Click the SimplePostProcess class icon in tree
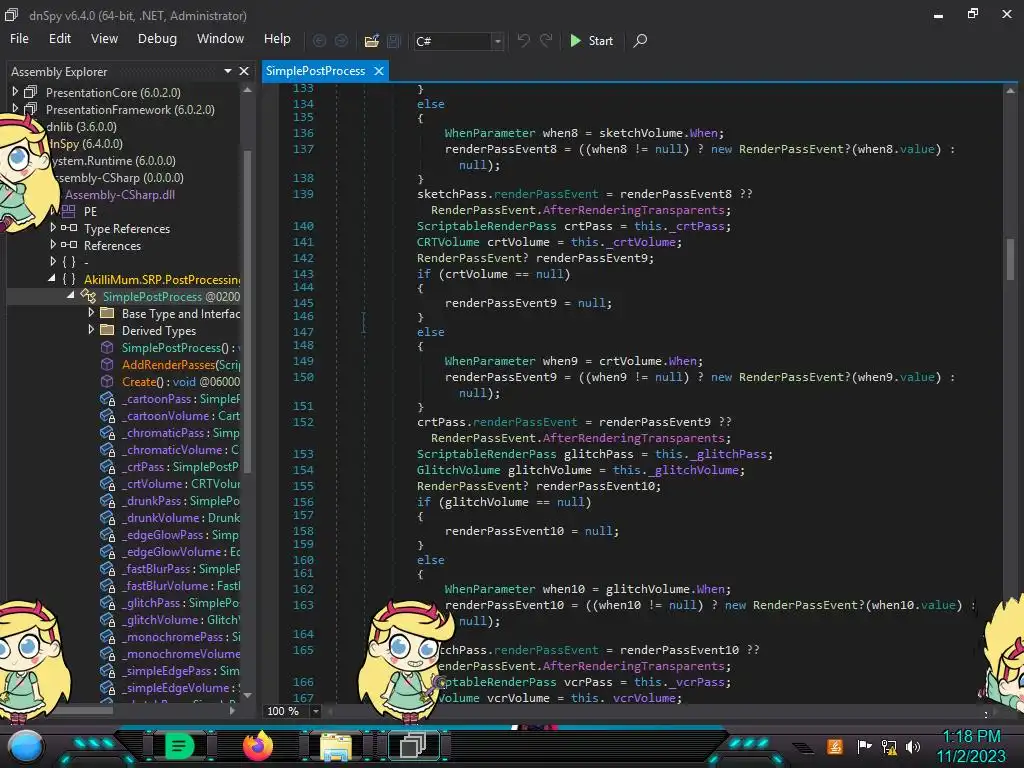1024x768 pixels. pyautogui.click(x=88, y=296)
